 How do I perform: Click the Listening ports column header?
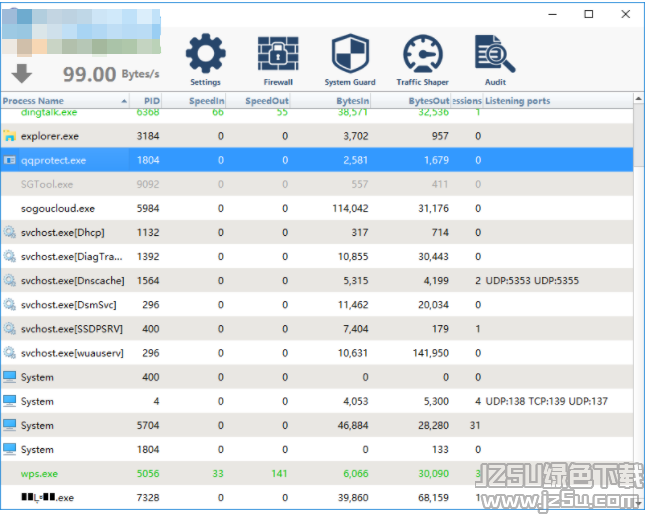click(518, 101)
